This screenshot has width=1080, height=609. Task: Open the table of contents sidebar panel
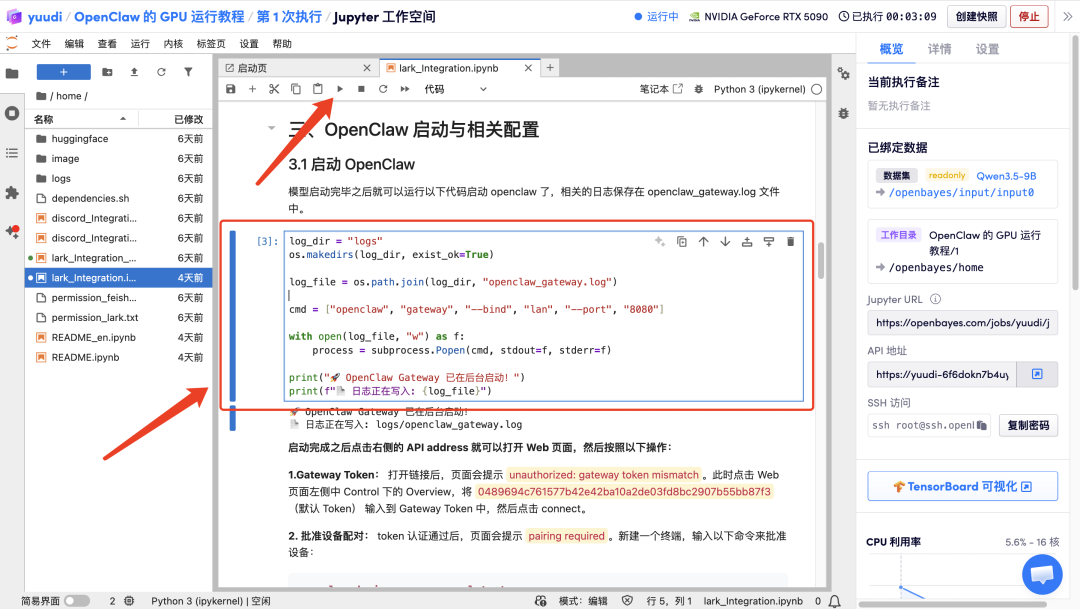tap(12, 153)
